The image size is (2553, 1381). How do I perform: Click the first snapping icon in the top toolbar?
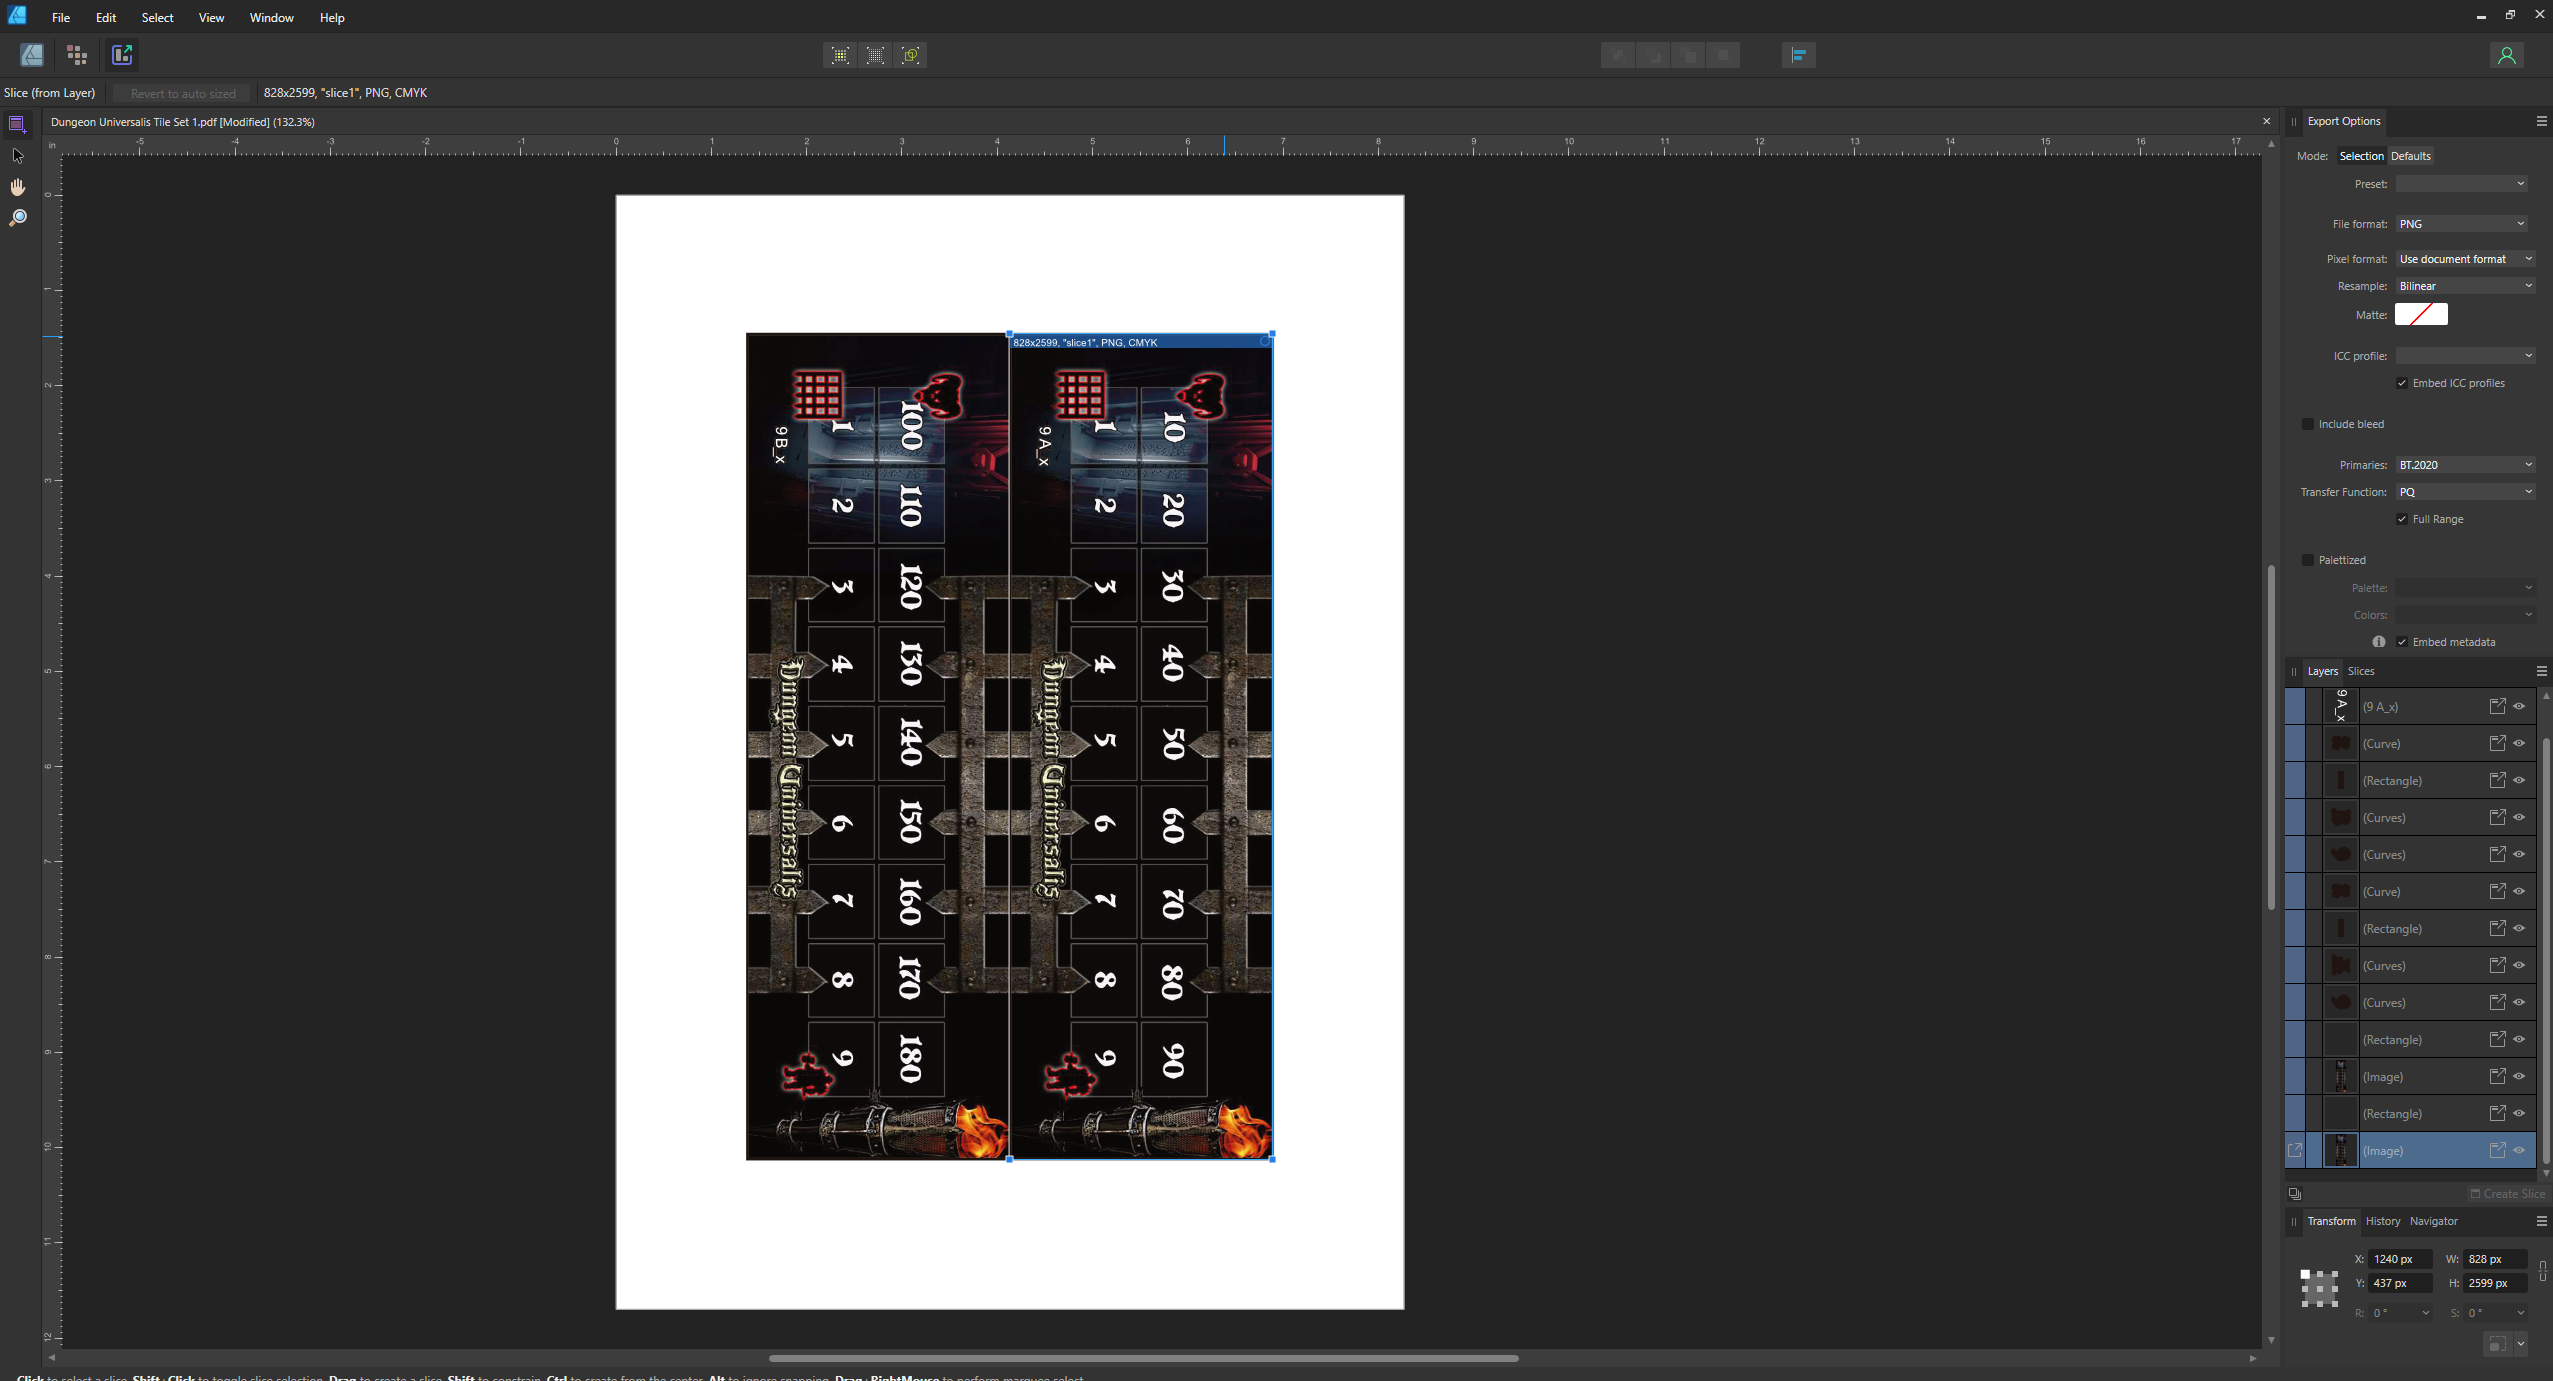click(x=840, y=55)
